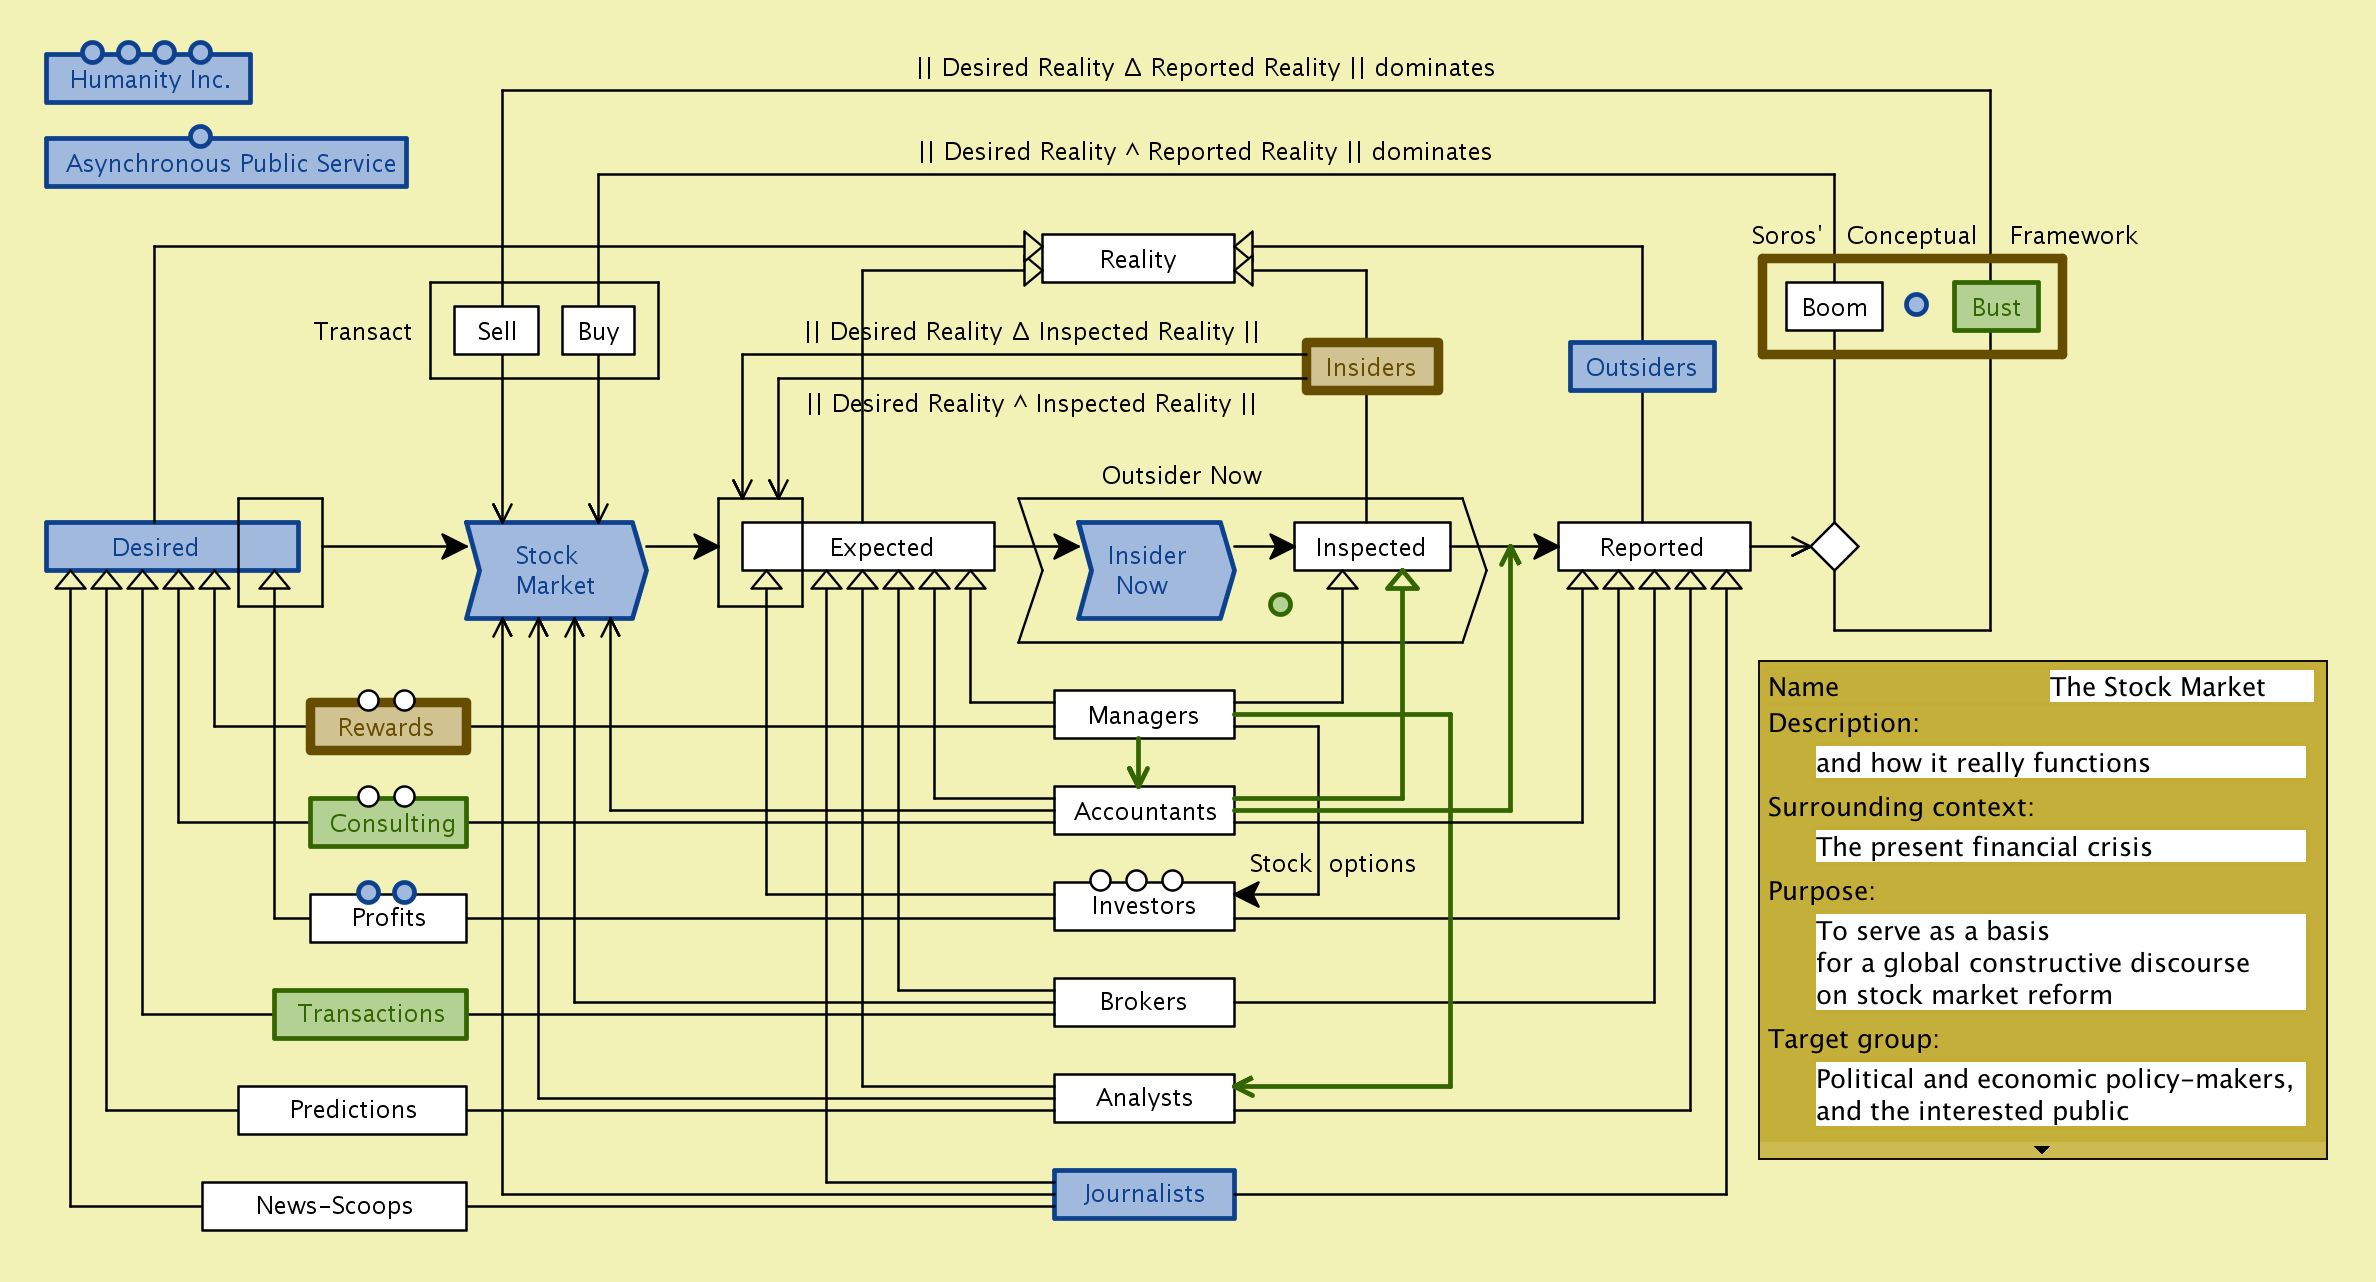Click the green circle under Insider Now
Viewport: 2376px width, 1282px height.
1280,604
